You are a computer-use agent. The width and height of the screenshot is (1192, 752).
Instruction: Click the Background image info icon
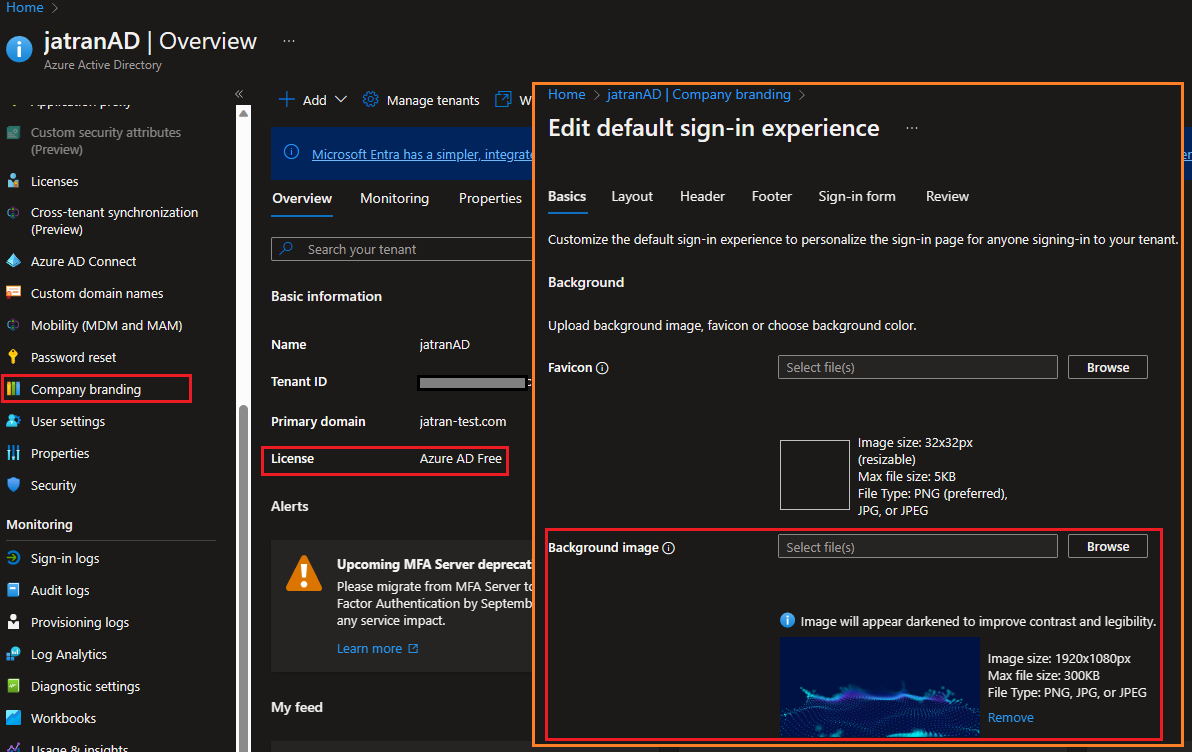pyautogui.click(x=668, y=548)
